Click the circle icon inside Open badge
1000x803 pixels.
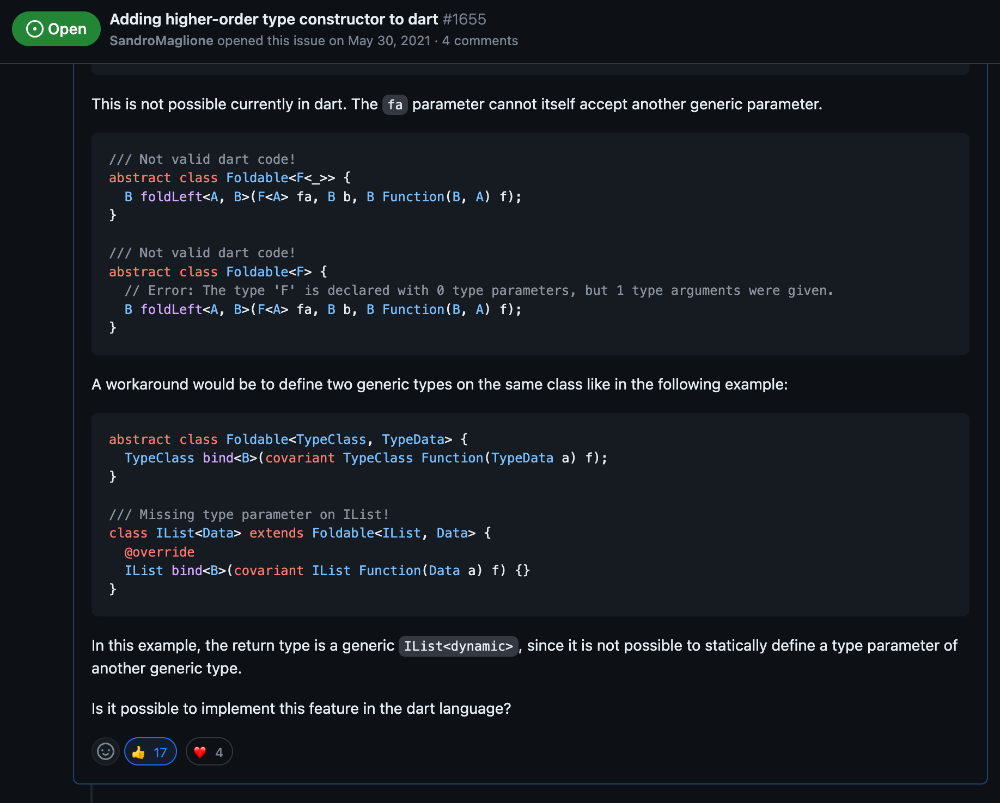click(33, 29)
